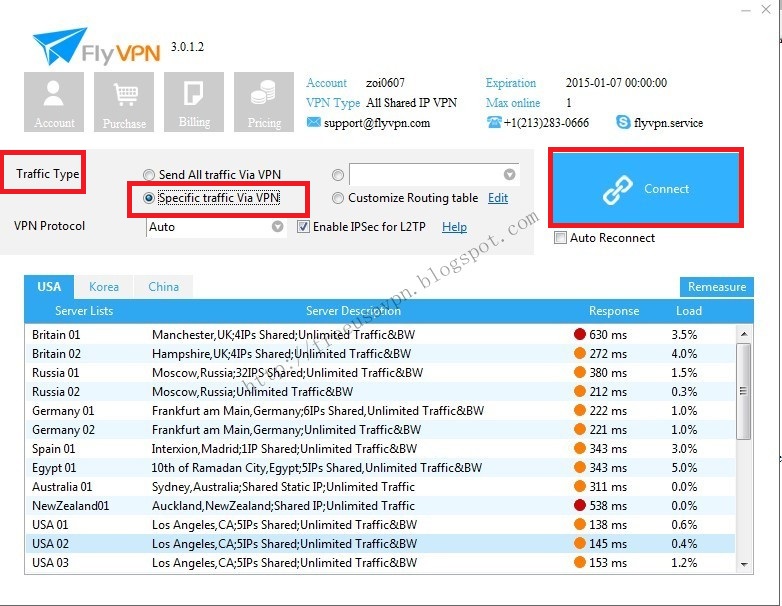Click the orange response dot for Australia 01

[580, 486]
